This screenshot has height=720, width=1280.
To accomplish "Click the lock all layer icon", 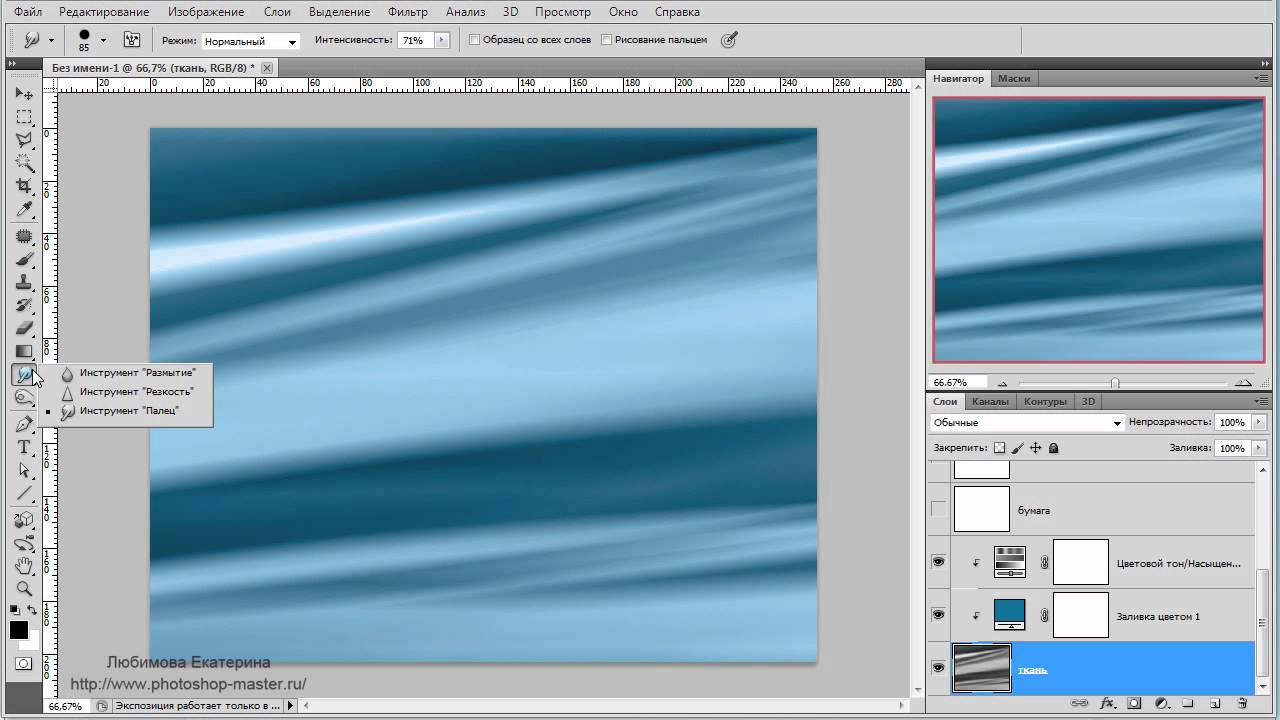I will pyautogui.click(x=1053, y=449).
